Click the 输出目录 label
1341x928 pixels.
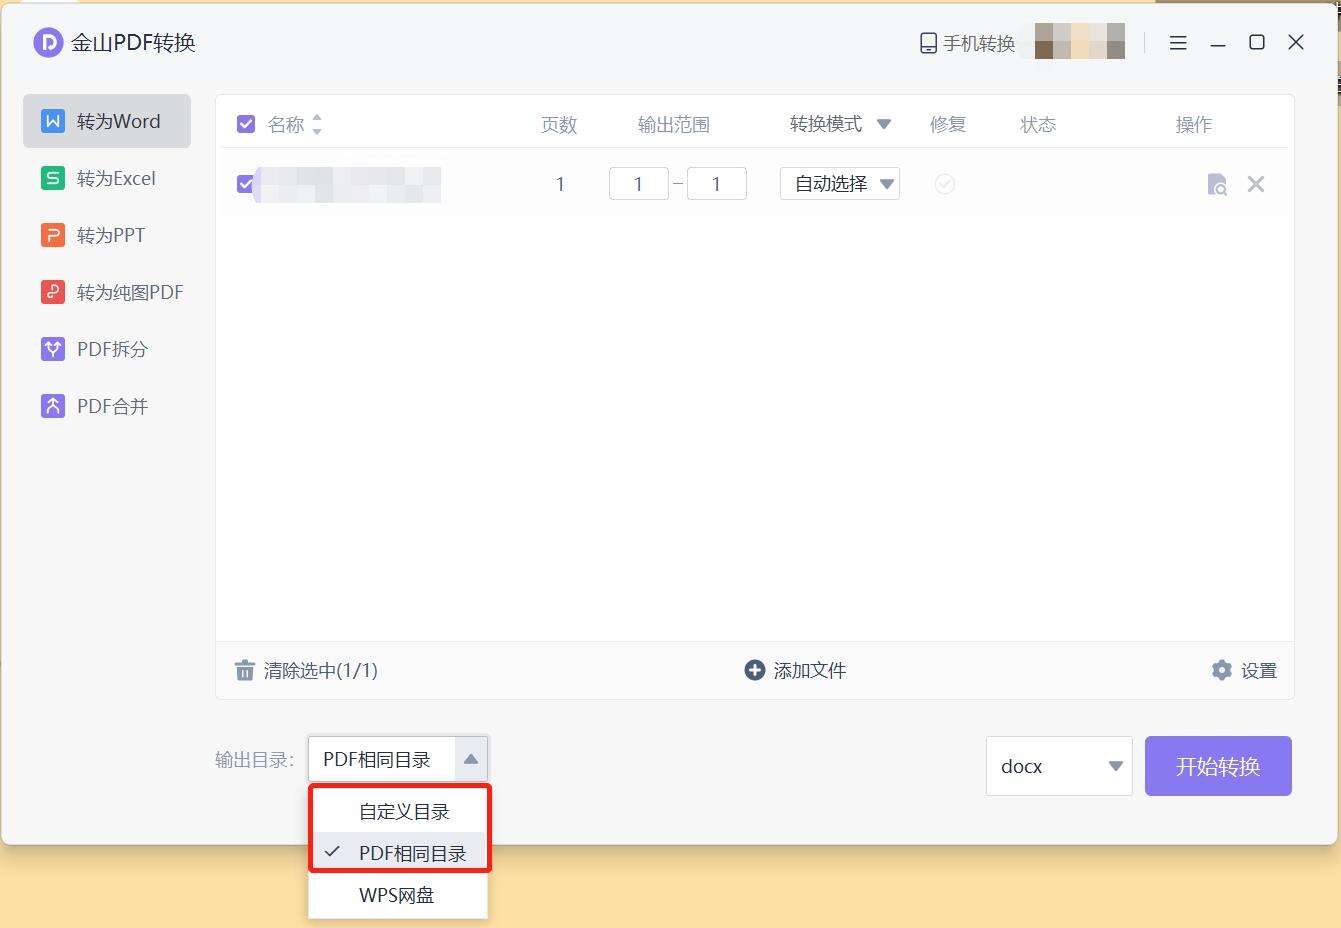[x=254, y=760]
